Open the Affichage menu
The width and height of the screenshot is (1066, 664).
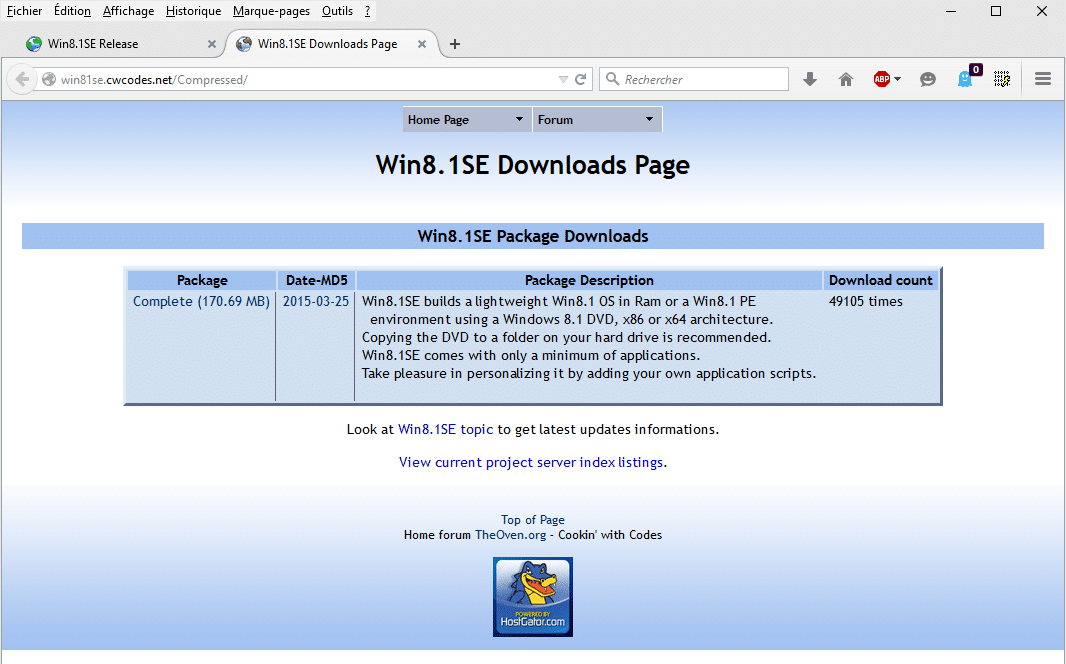tap(128, 11)
